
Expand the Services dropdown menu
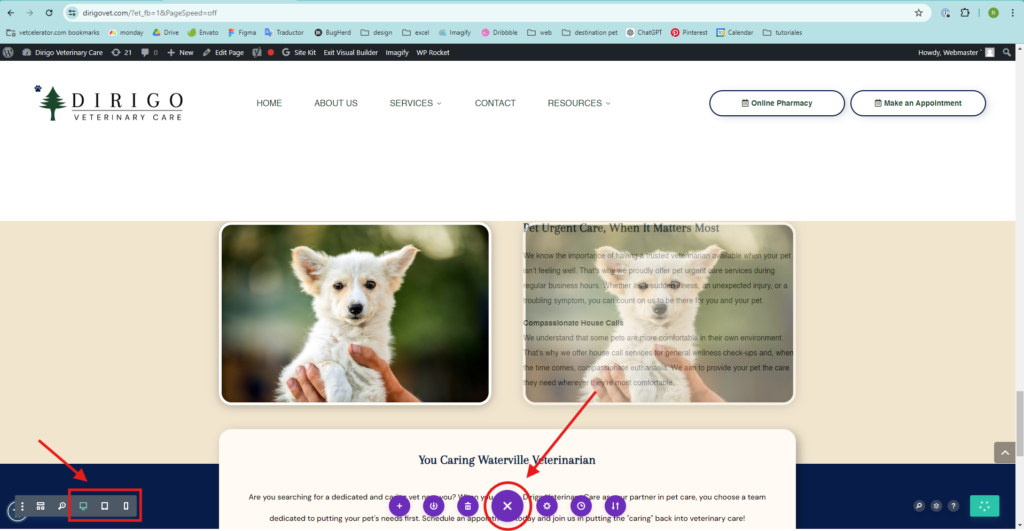click(x=415, y=103)
